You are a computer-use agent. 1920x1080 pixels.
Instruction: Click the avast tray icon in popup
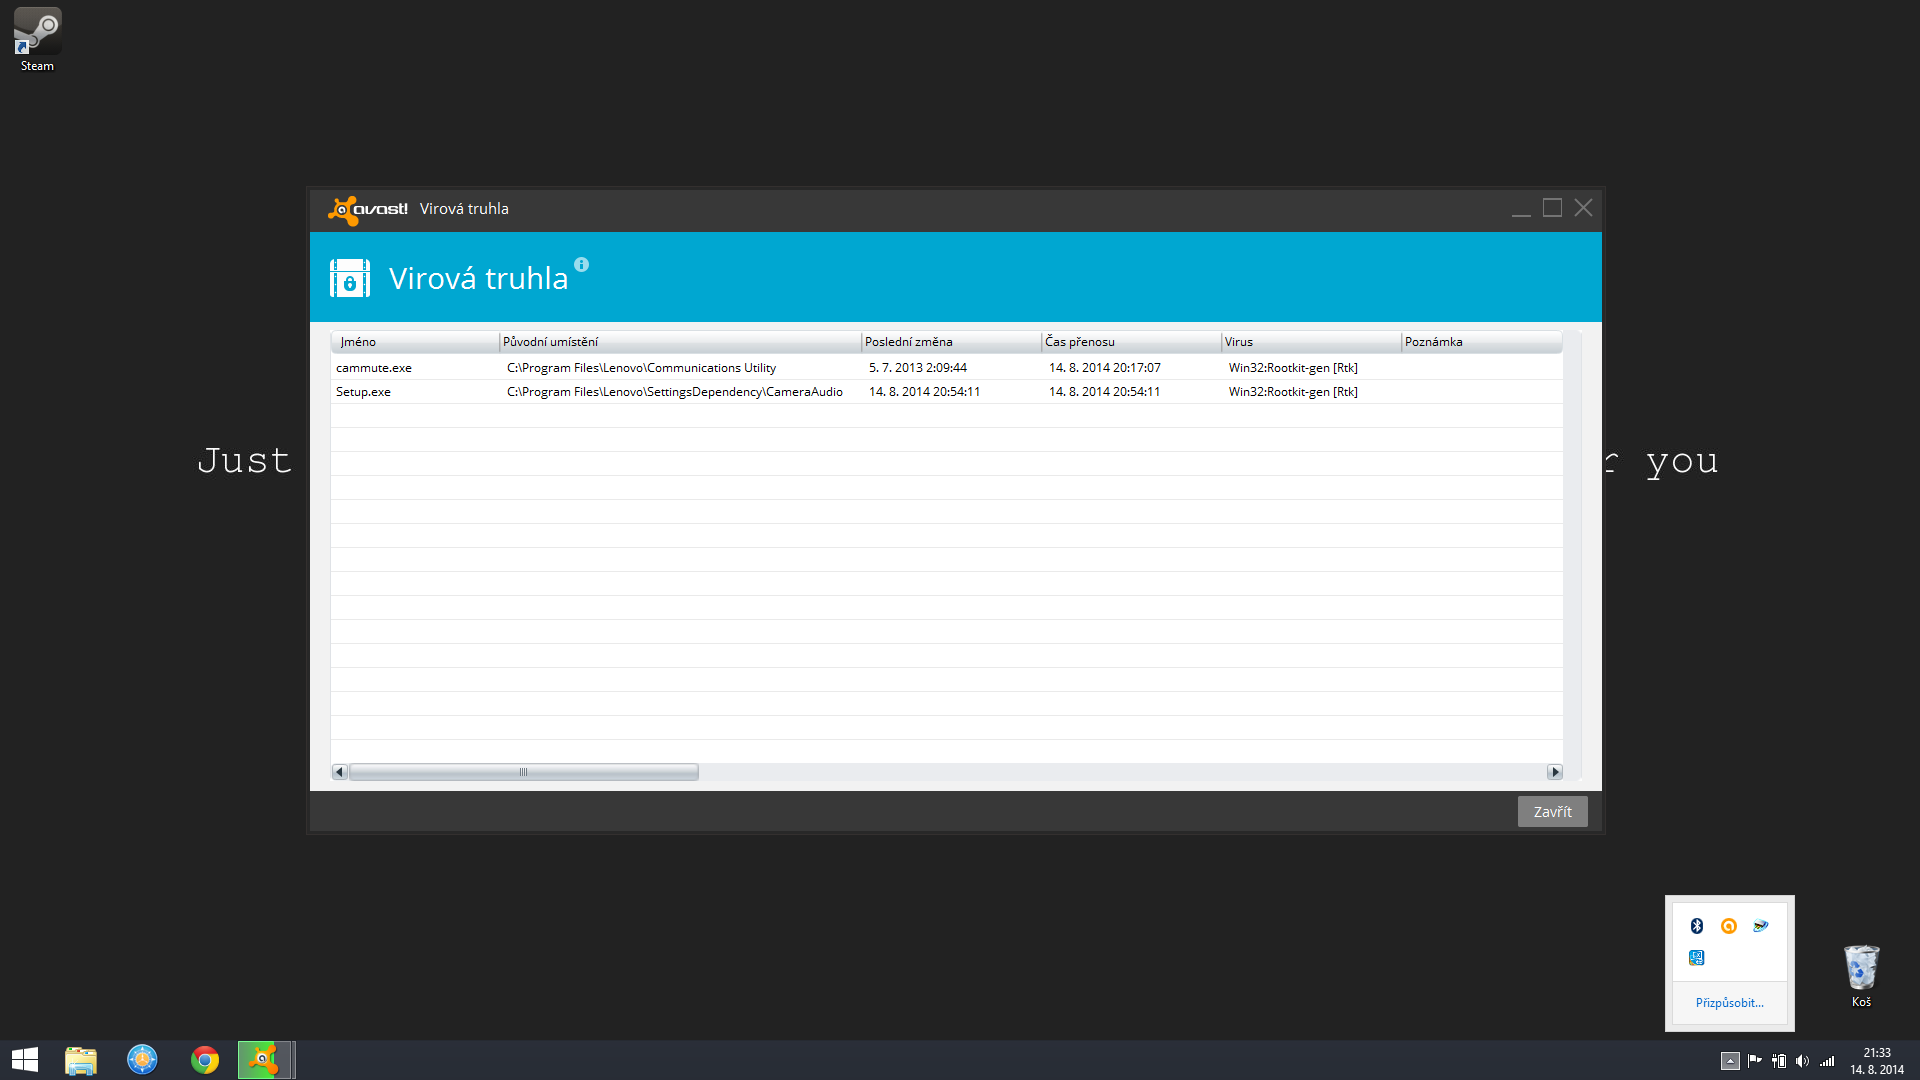pos(1728,926)
